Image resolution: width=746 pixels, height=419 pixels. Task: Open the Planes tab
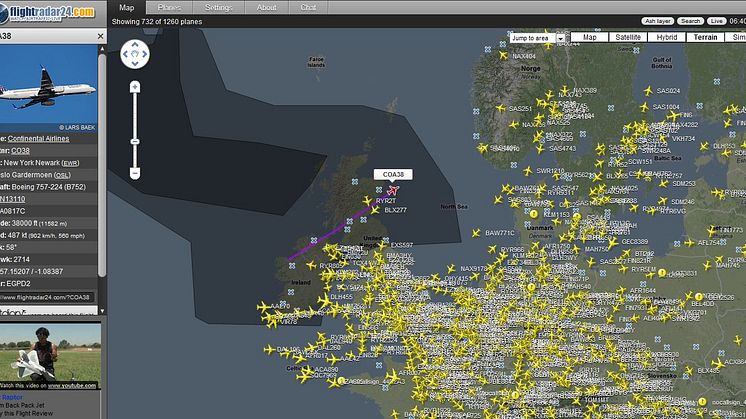[170, 7]
